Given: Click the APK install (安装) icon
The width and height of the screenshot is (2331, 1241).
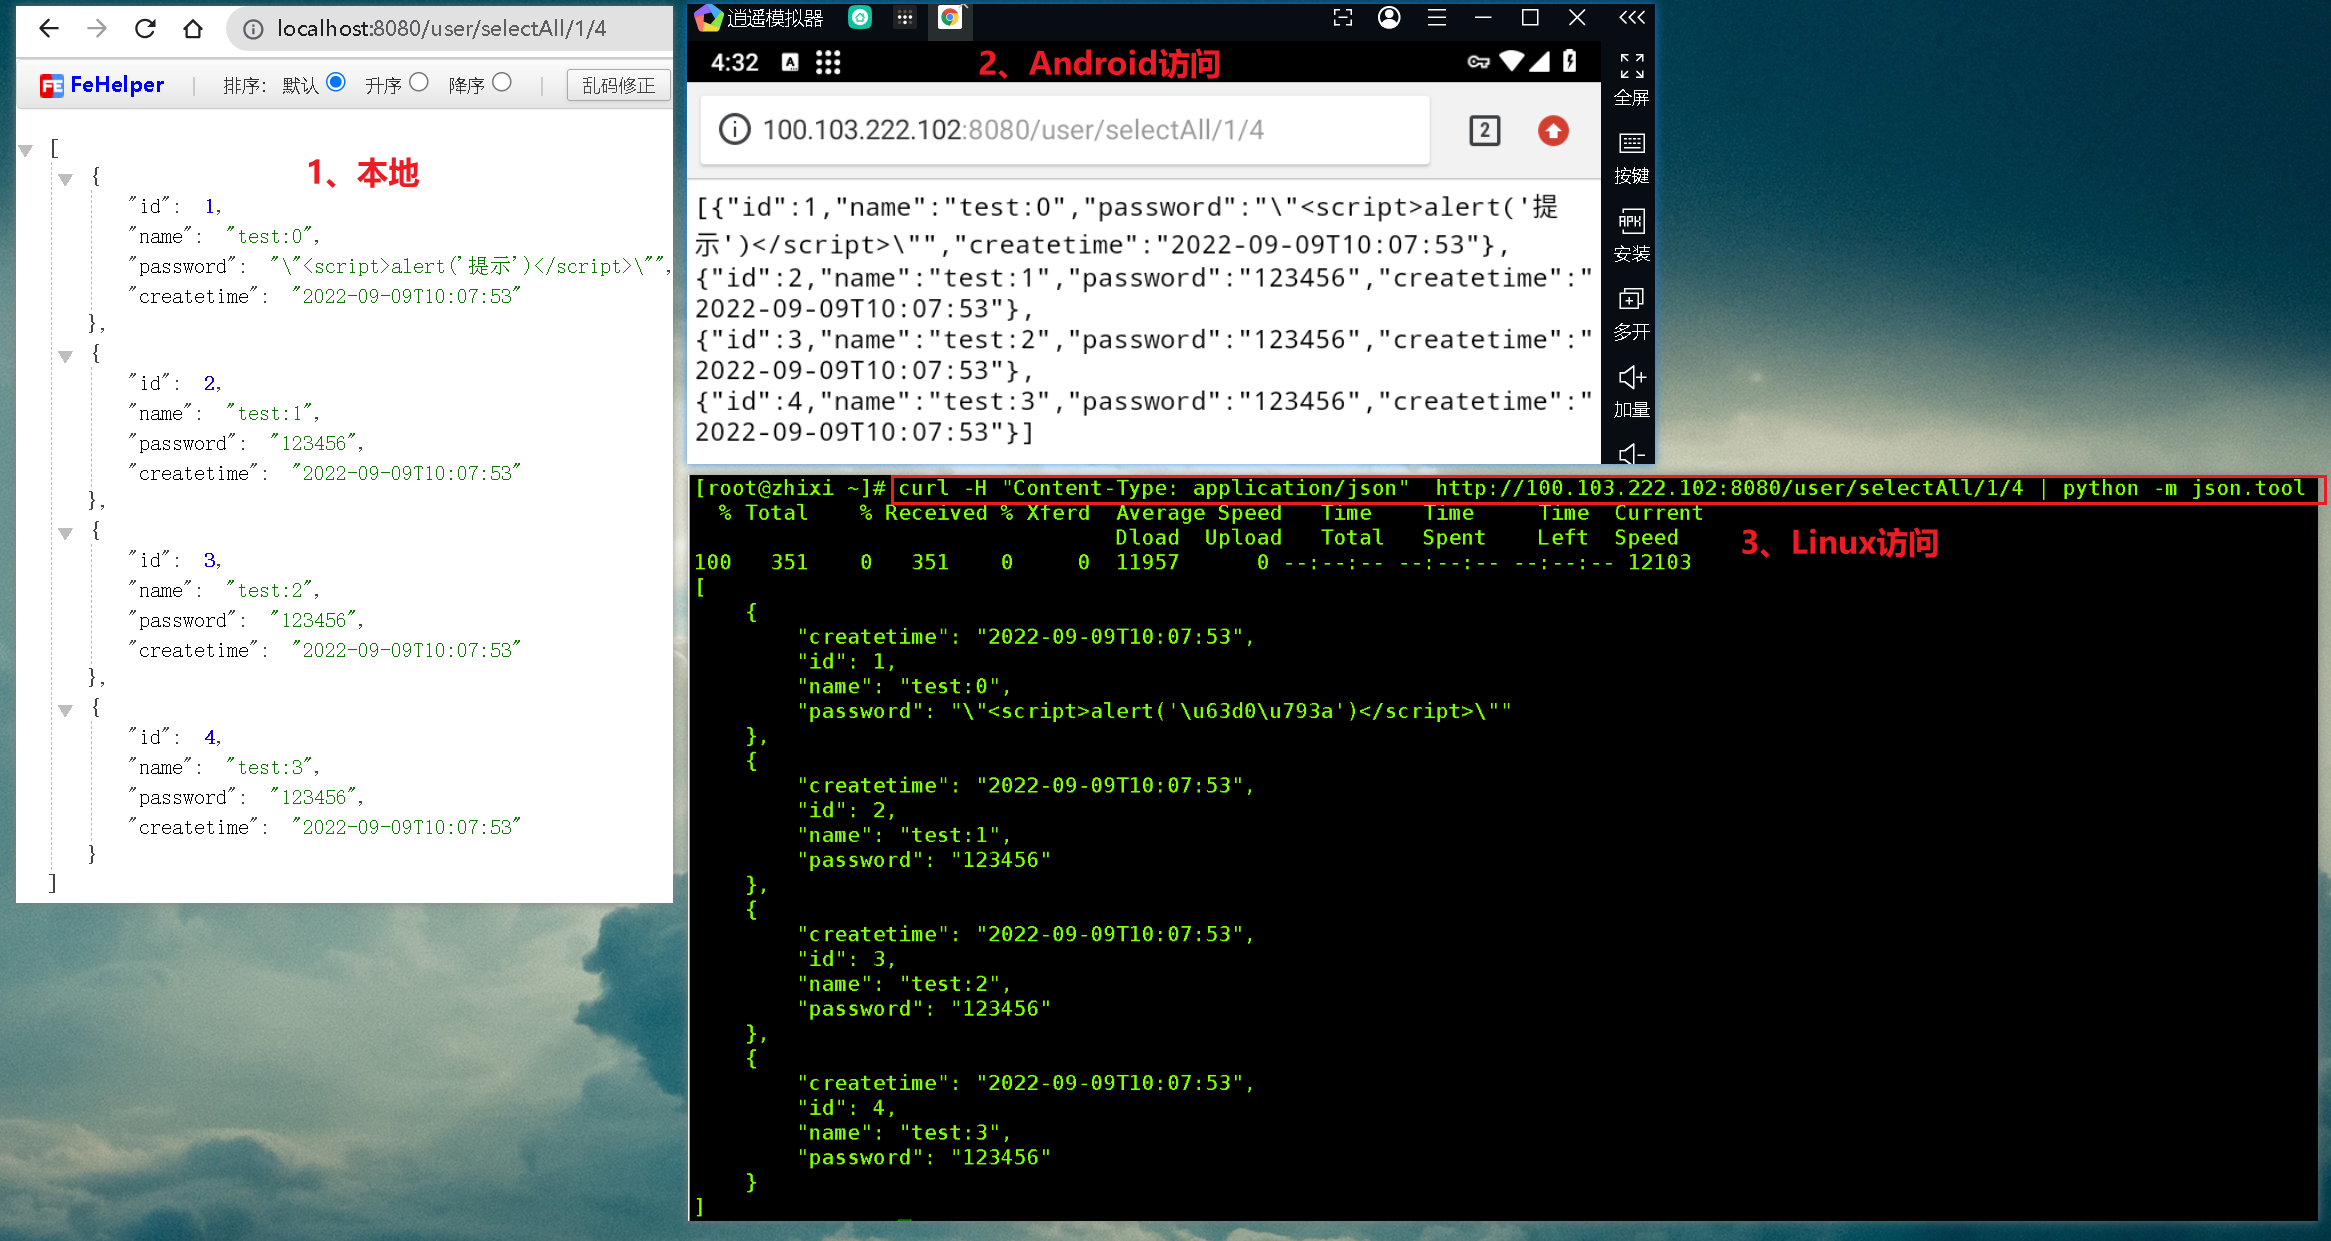Looking at the screenshot, I should [x=1631, y=222].
